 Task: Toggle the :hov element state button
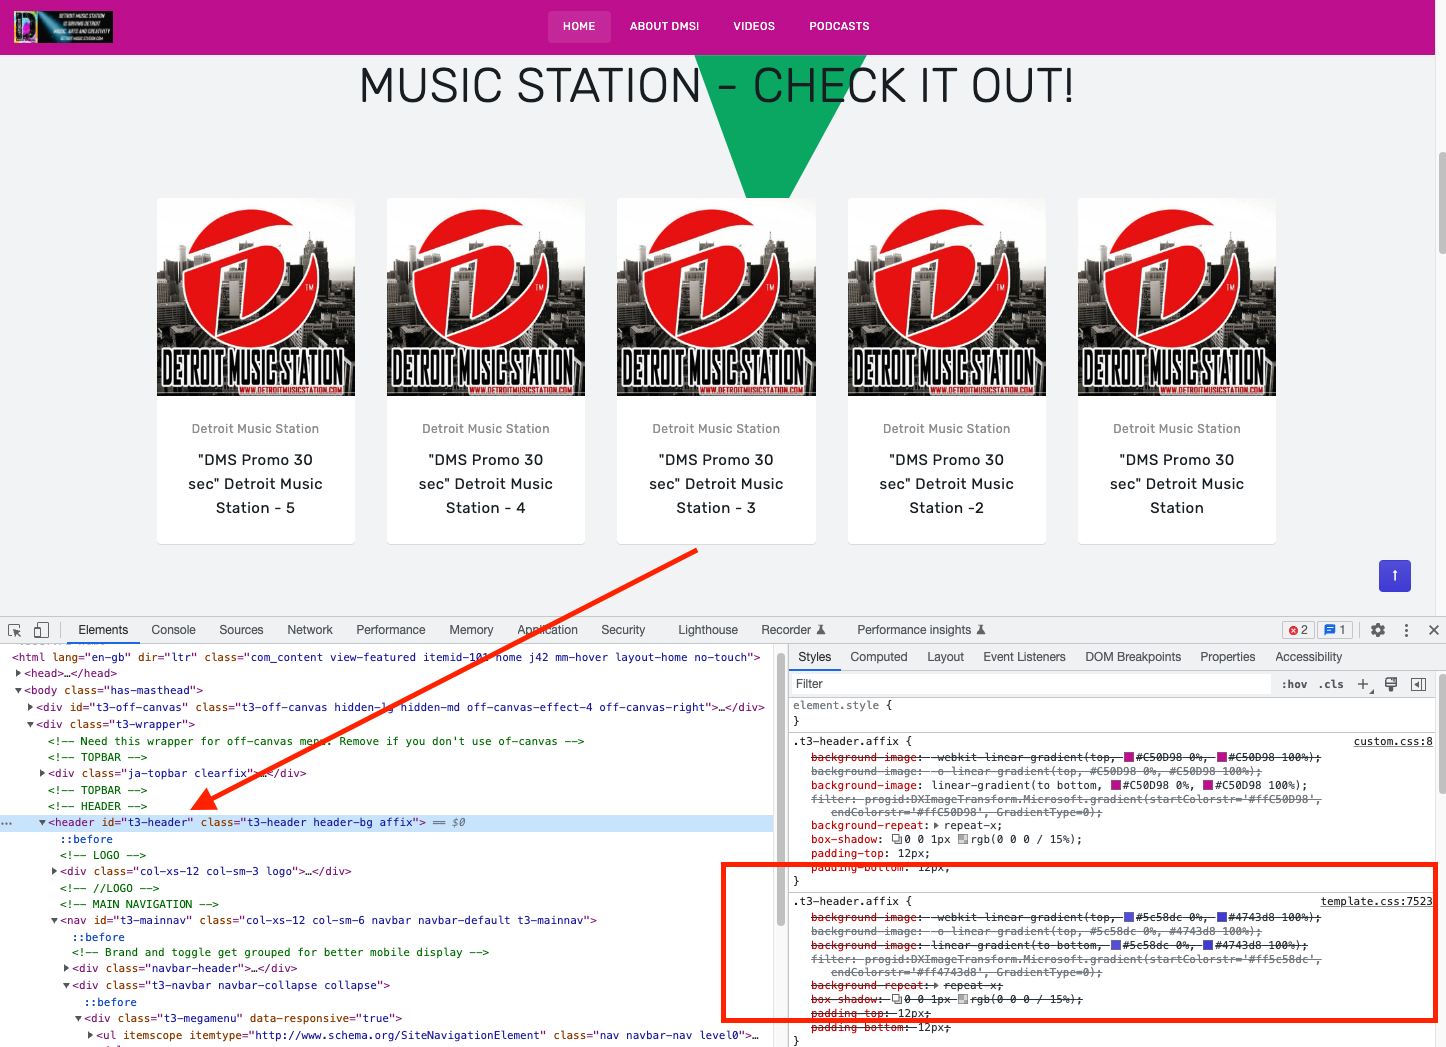pyautogui.click(x=1295, y=684)
